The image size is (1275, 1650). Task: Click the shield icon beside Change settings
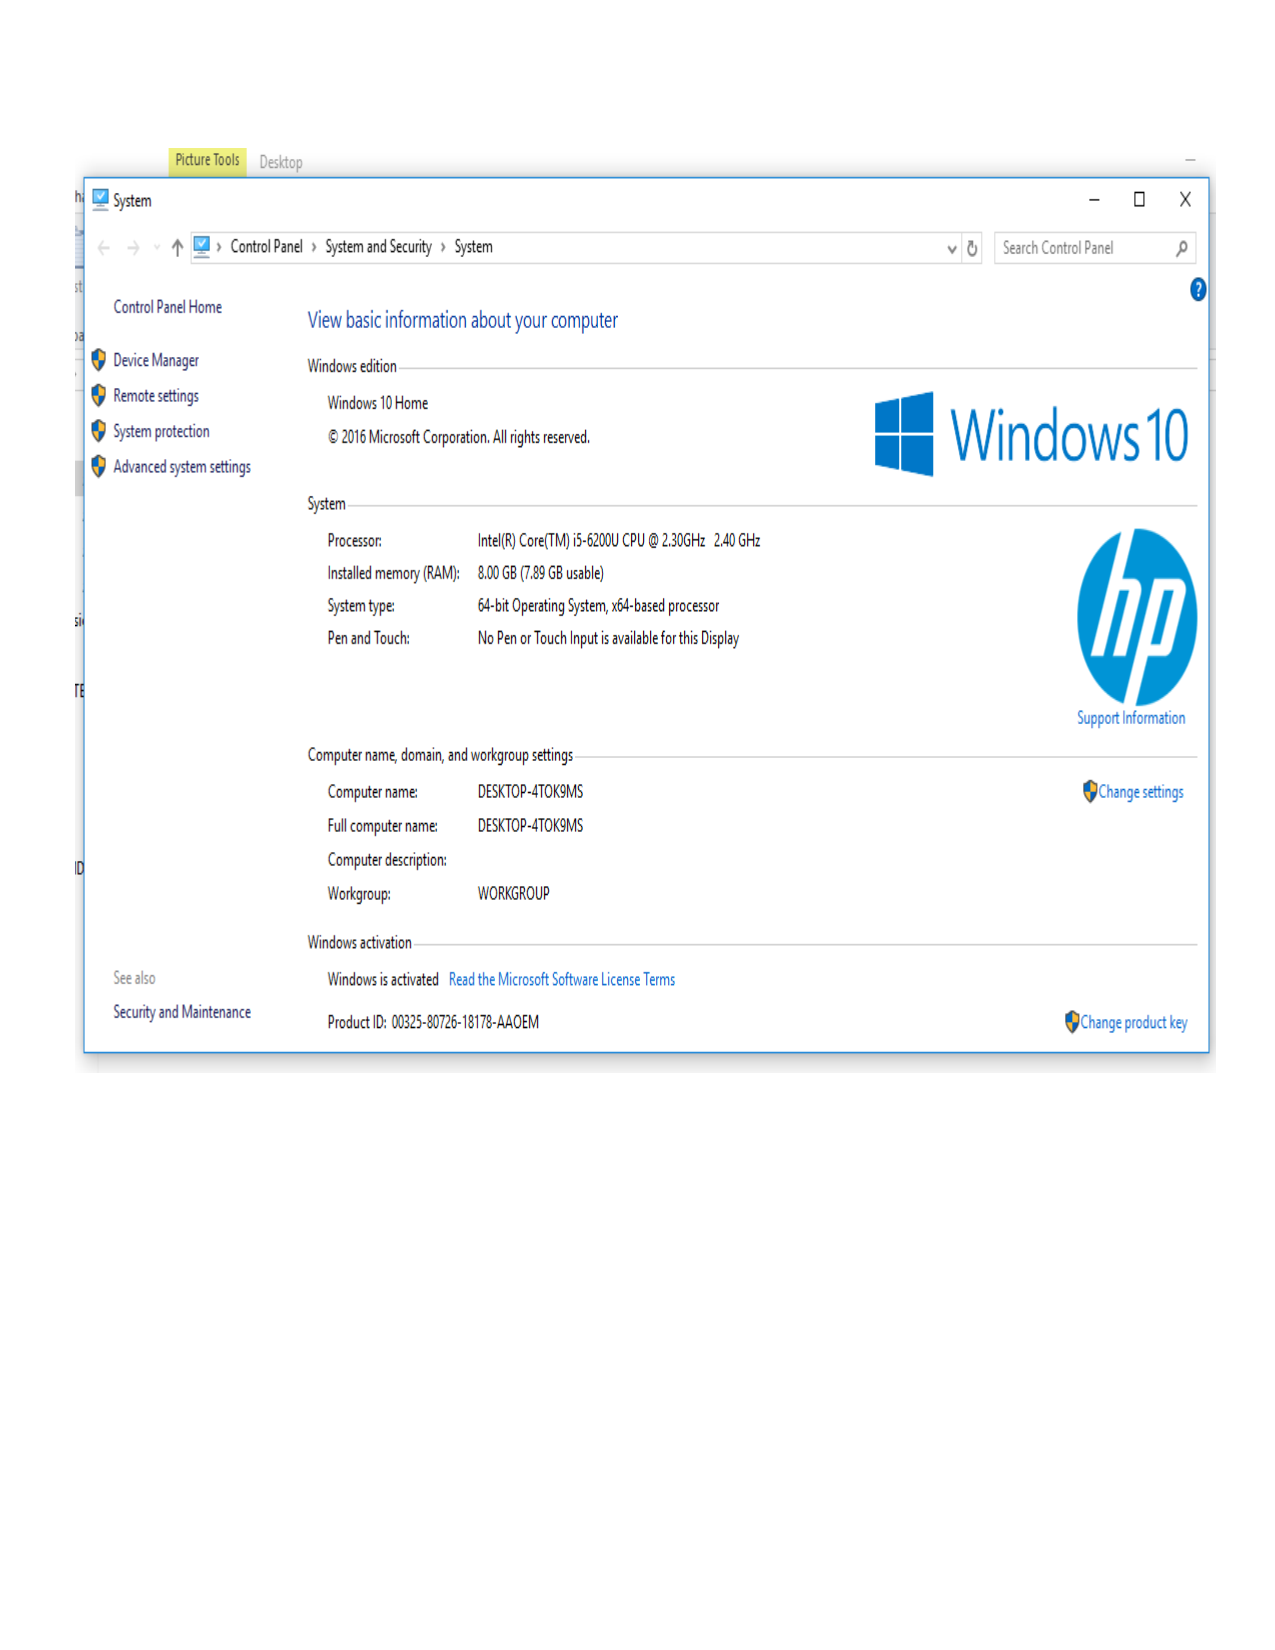click(x=1090, y=792)
